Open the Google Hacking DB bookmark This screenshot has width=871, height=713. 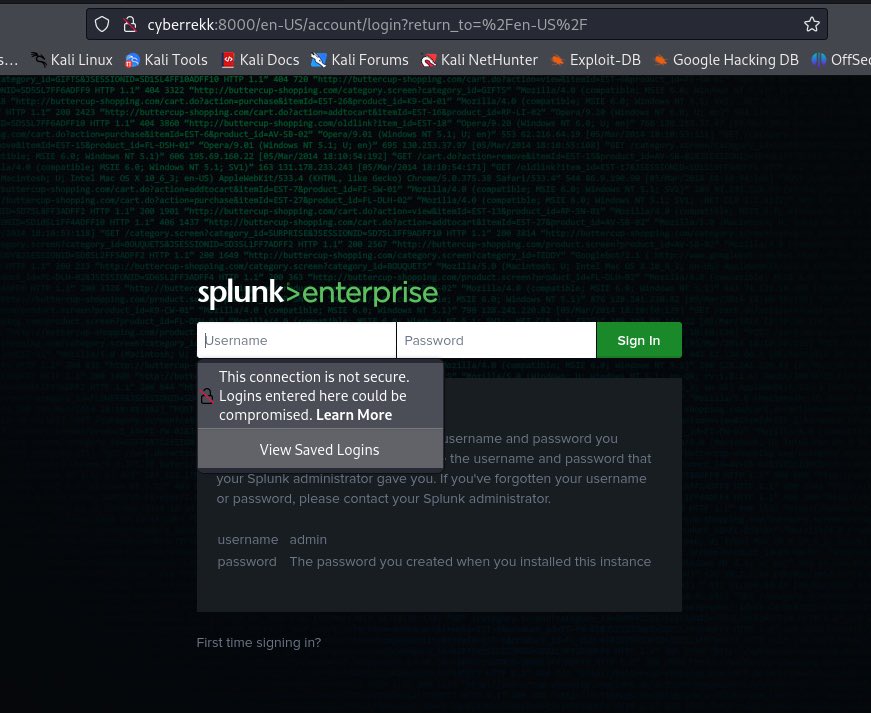coord(725,60)
